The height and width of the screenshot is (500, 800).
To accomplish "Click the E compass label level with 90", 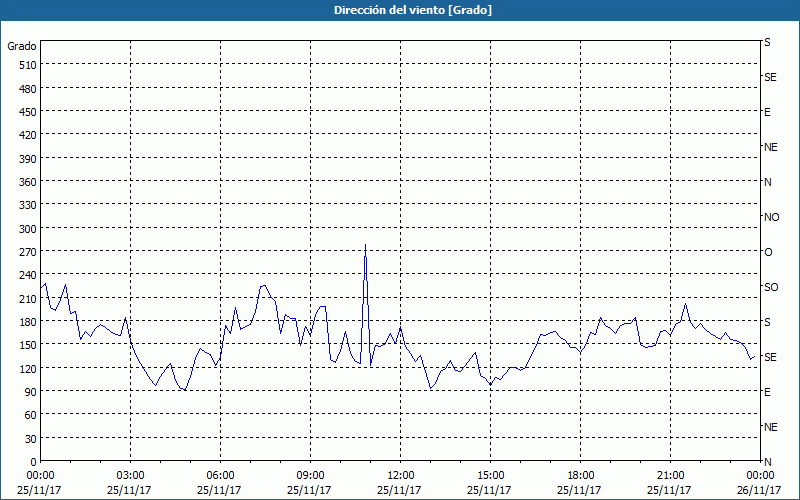I will click(767, 392).
